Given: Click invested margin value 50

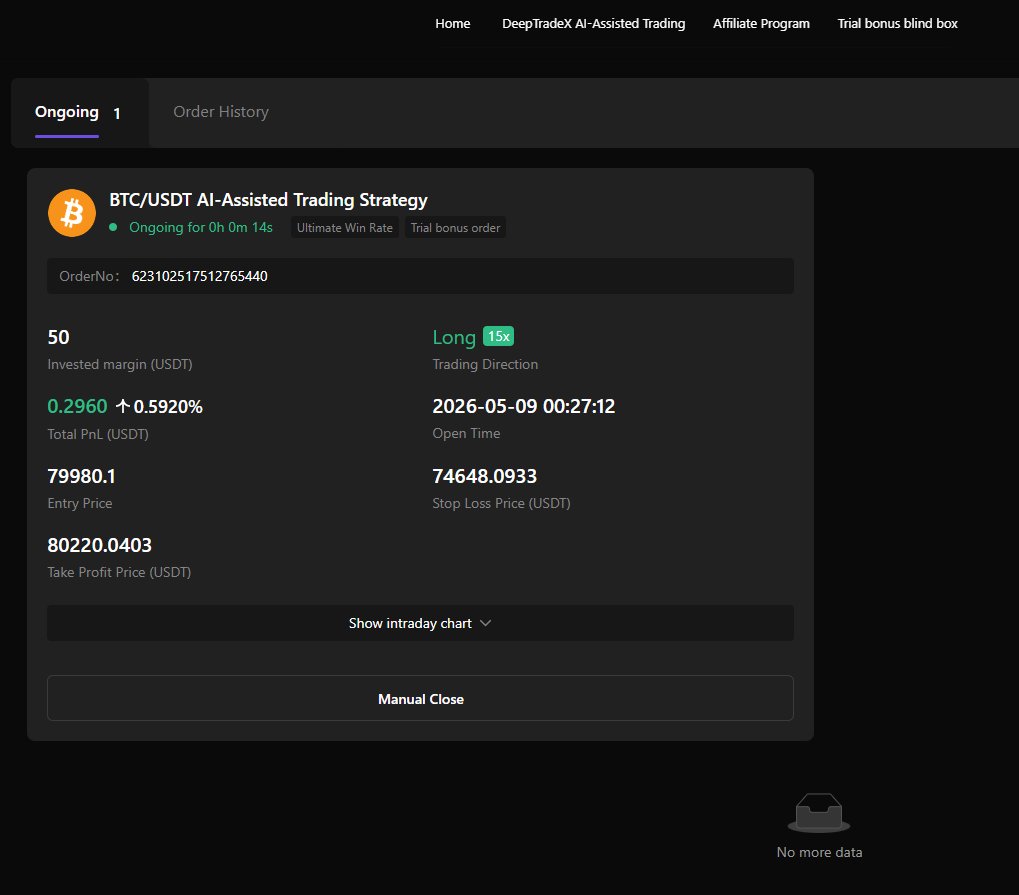Looking at the screenshot, I should (58, 337).
